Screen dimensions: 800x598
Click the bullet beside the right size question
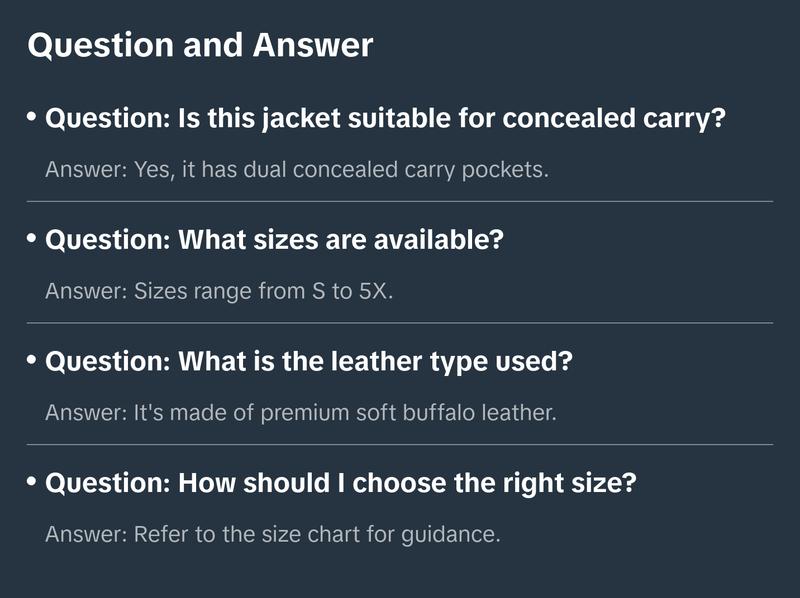point(33,482)
